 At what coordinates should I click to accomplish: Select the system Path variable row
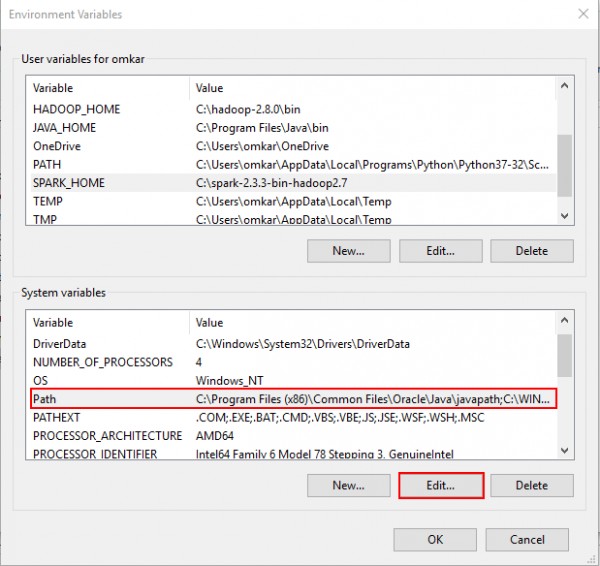click(46, 399)
